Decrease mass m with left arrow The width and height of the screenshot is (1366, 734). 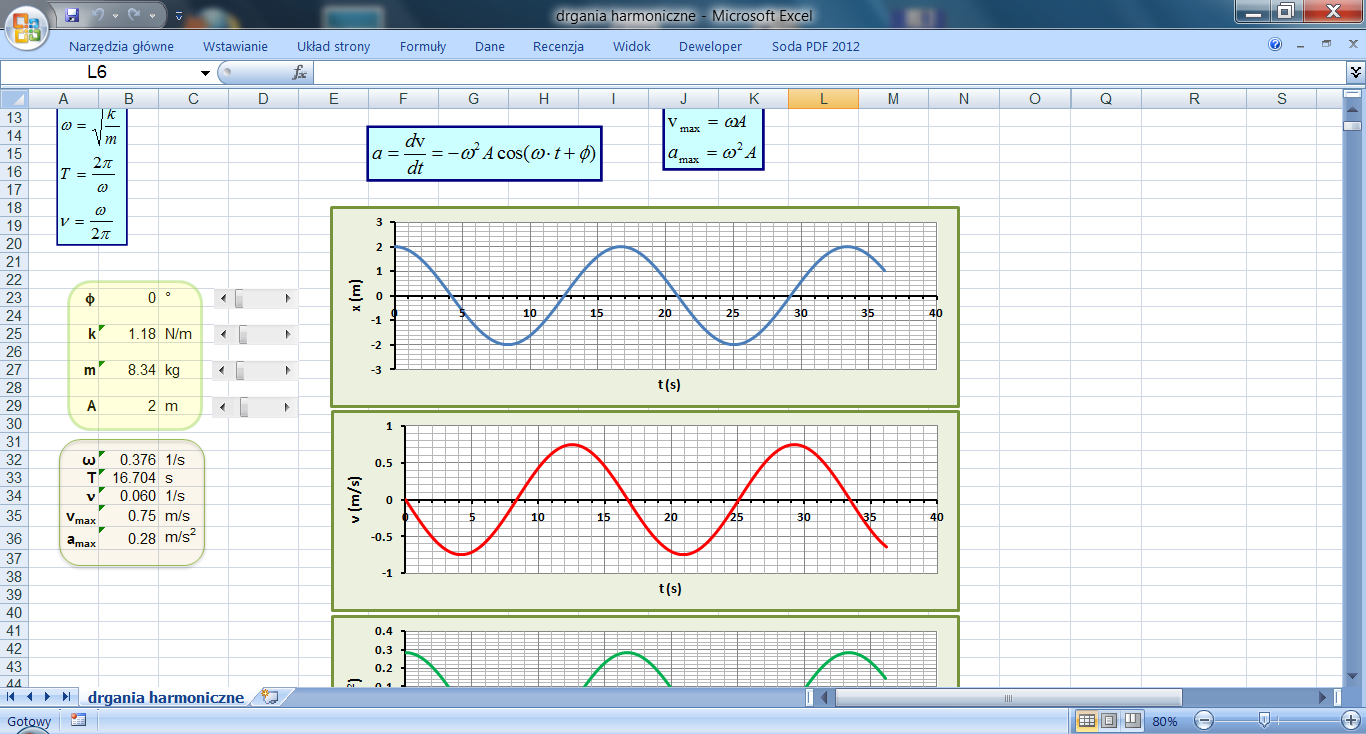(223, 370)
